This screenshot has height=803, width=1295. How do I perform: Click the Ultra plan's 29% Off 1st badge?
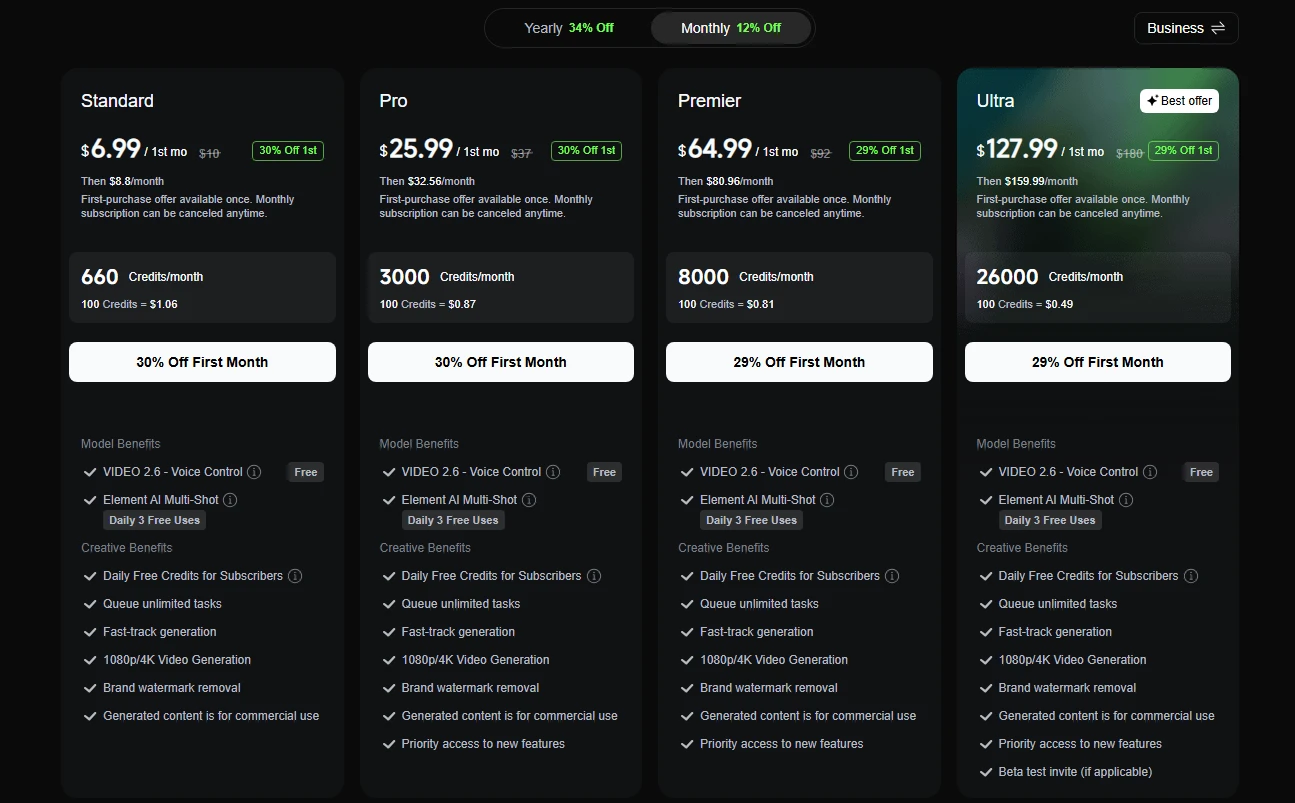point(1183,151)
